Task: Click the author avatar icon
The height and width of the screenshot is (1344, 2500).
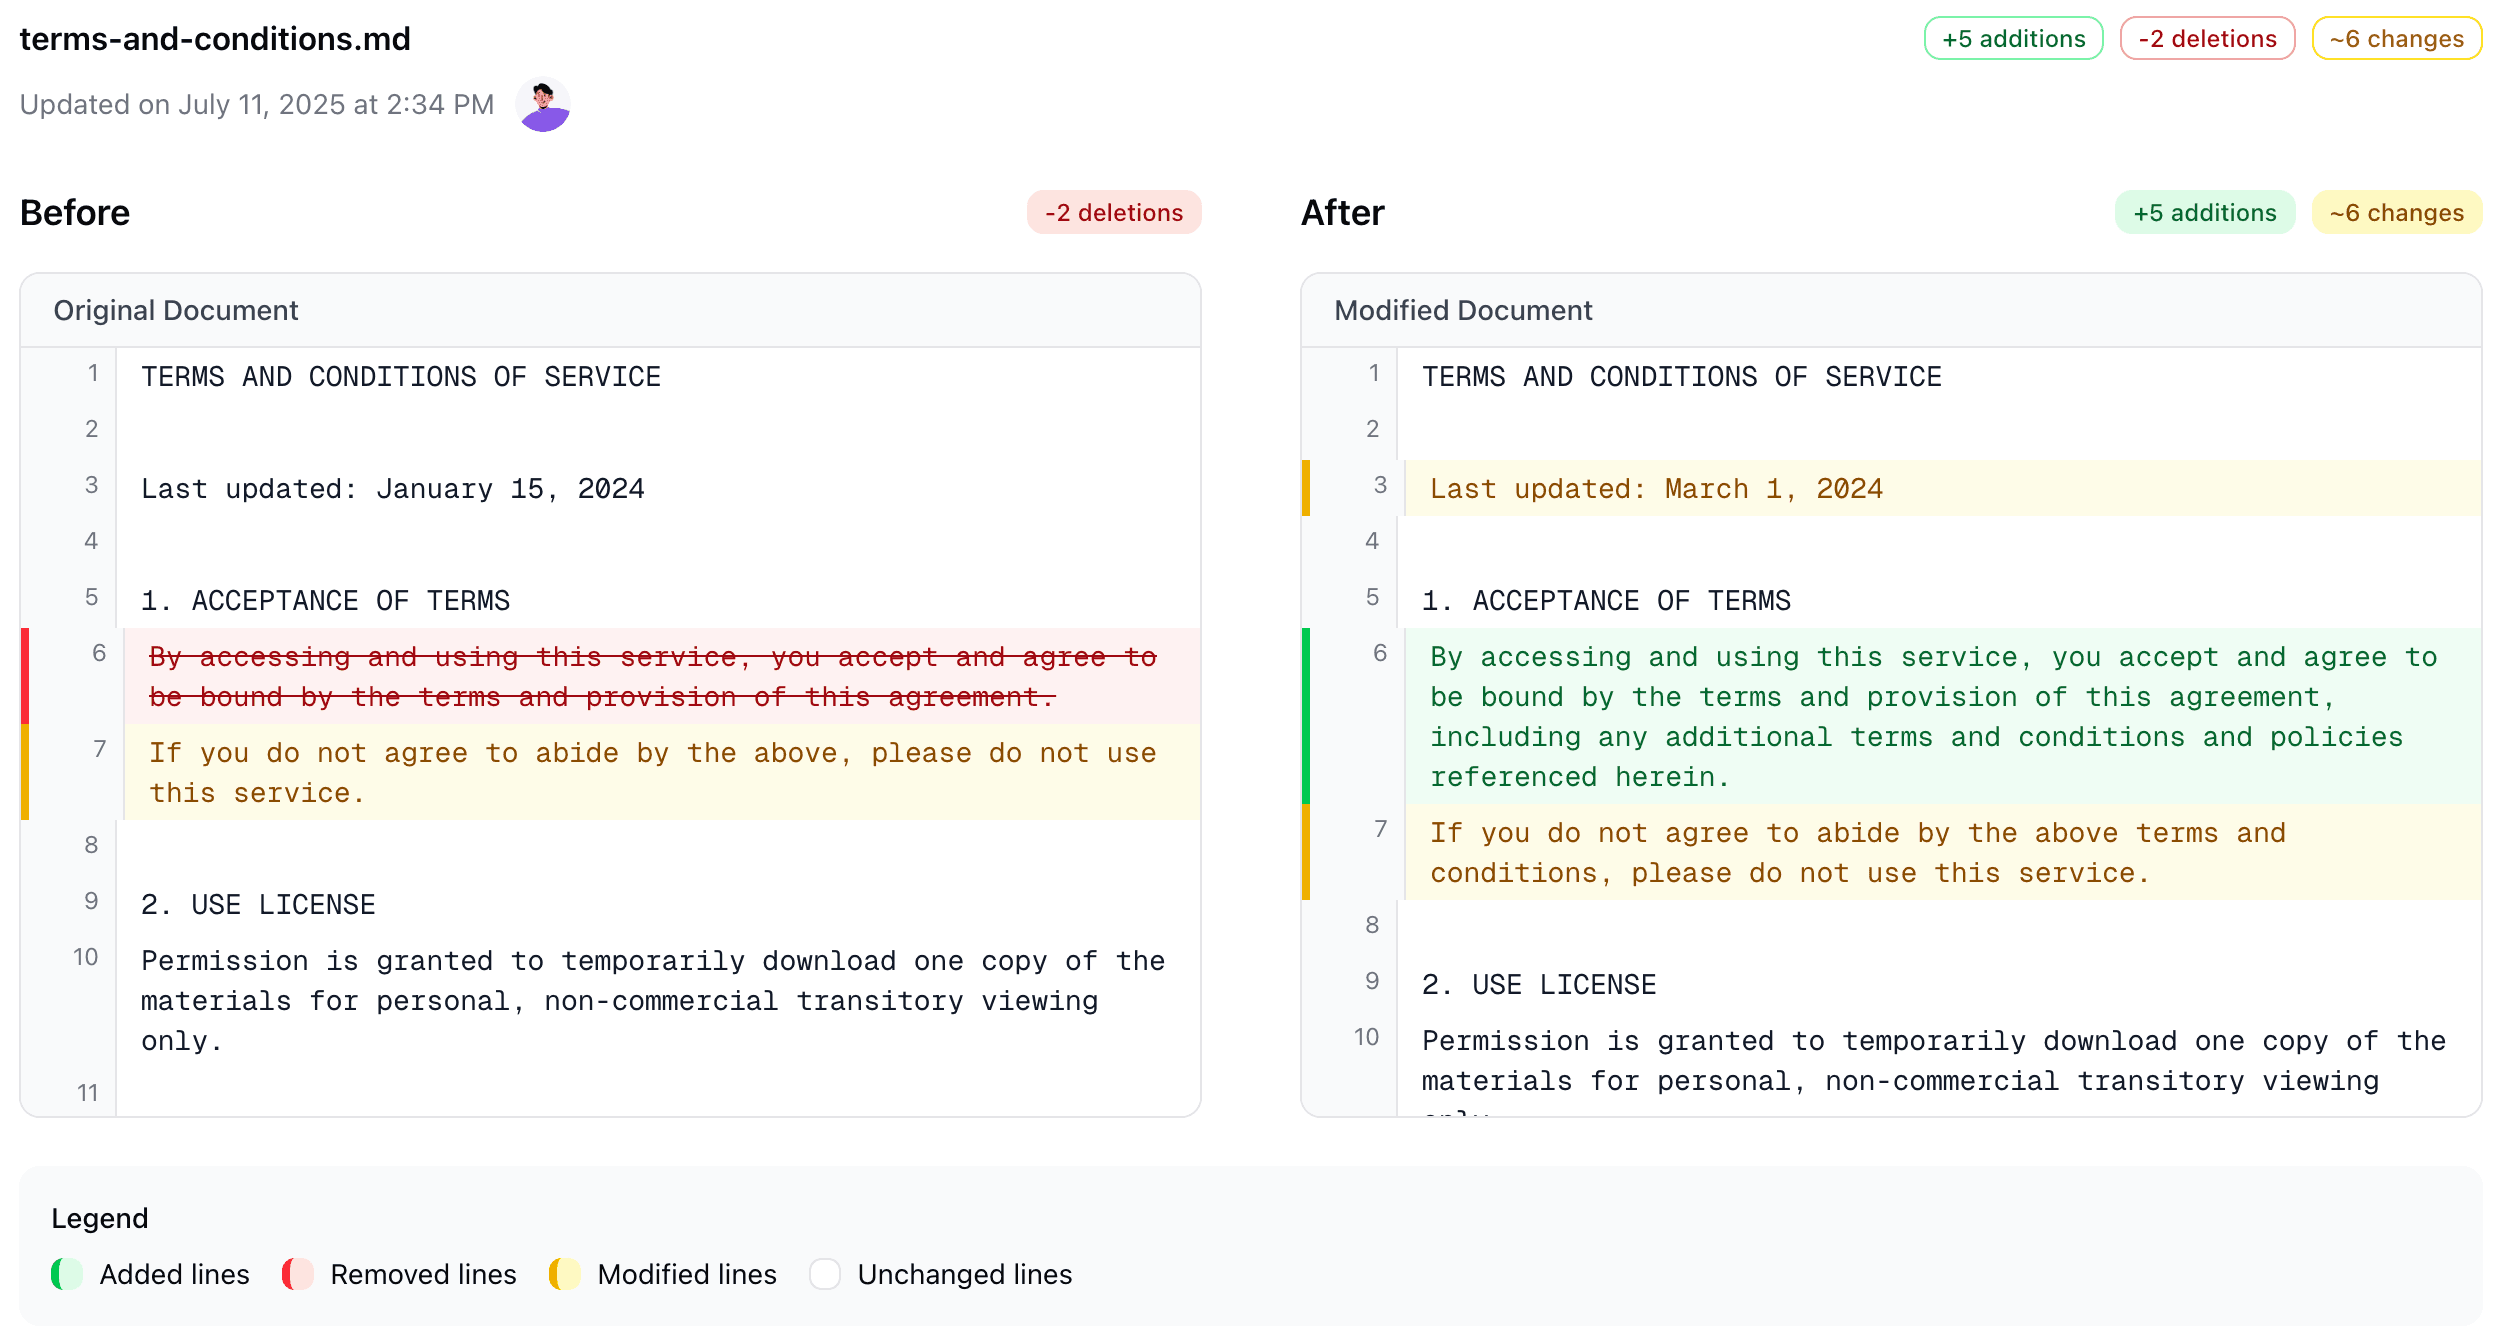Action: 543,105
